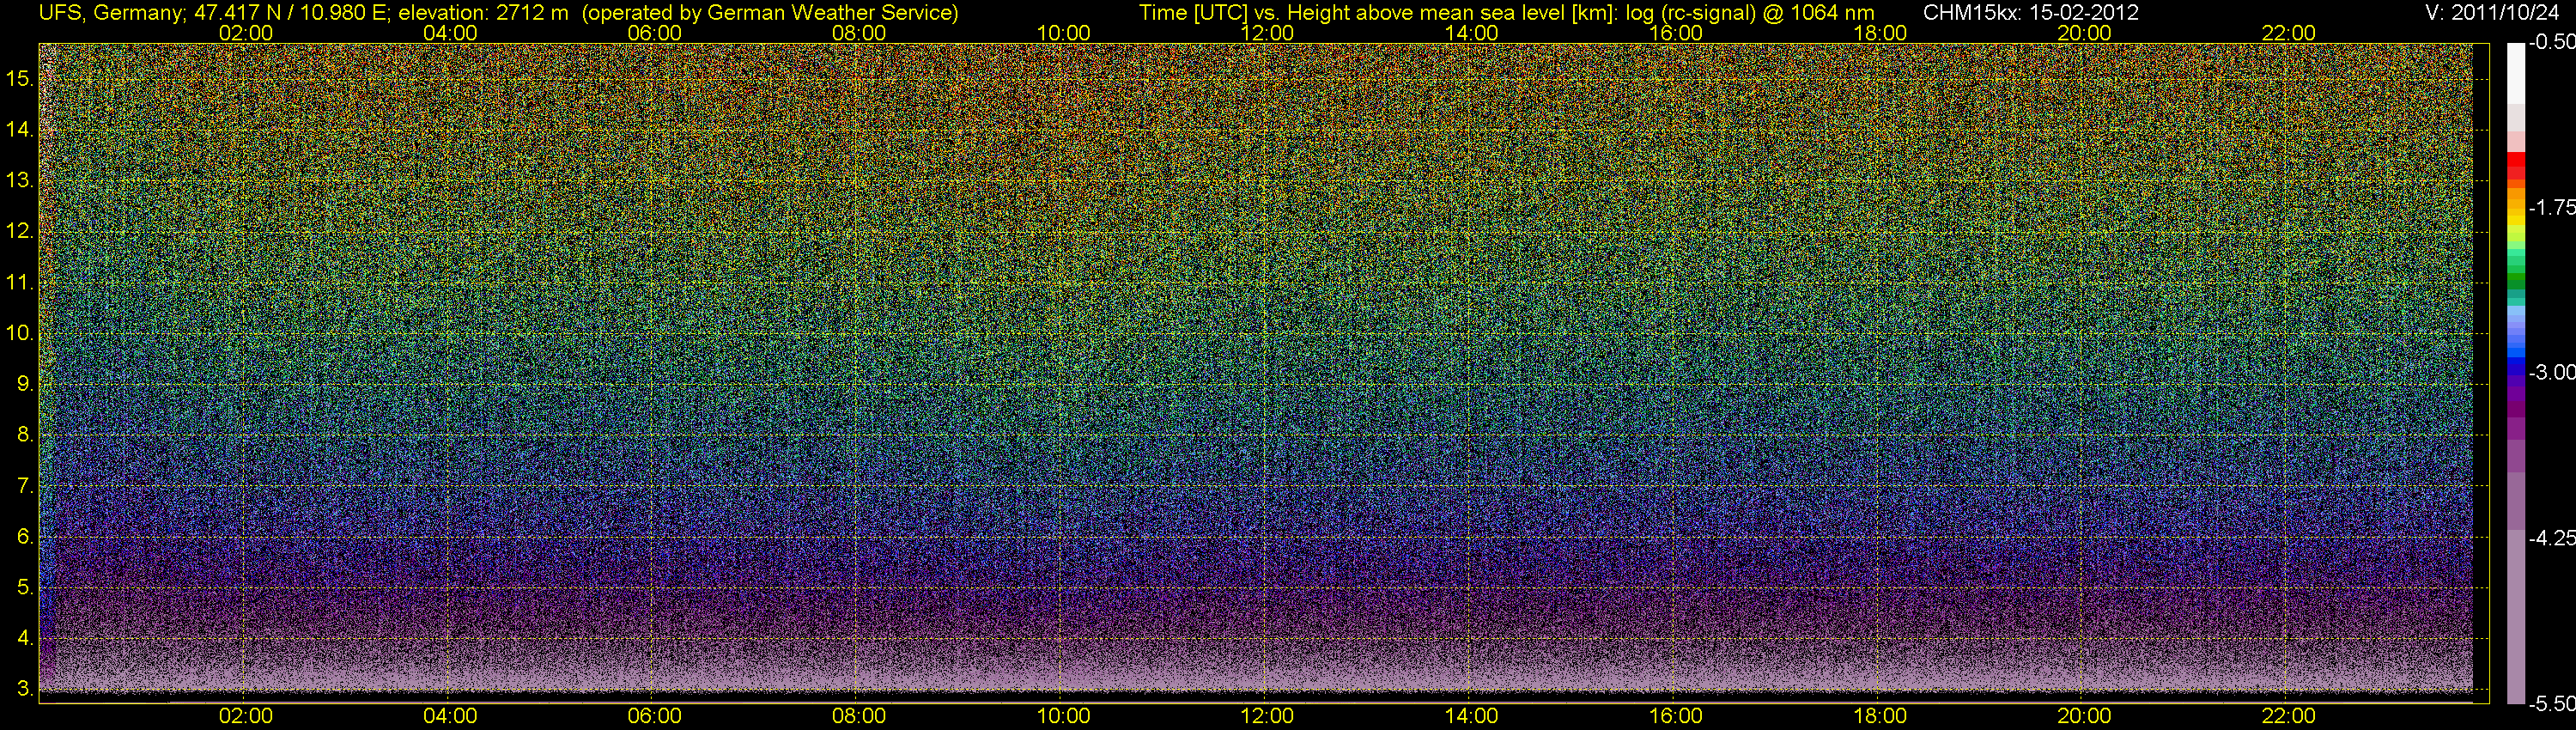Click the -5.50 value at the colorbar bottom
The height and width of the screenshot is (730, 2576).
pyautogui.click(x=2551, y=704)
